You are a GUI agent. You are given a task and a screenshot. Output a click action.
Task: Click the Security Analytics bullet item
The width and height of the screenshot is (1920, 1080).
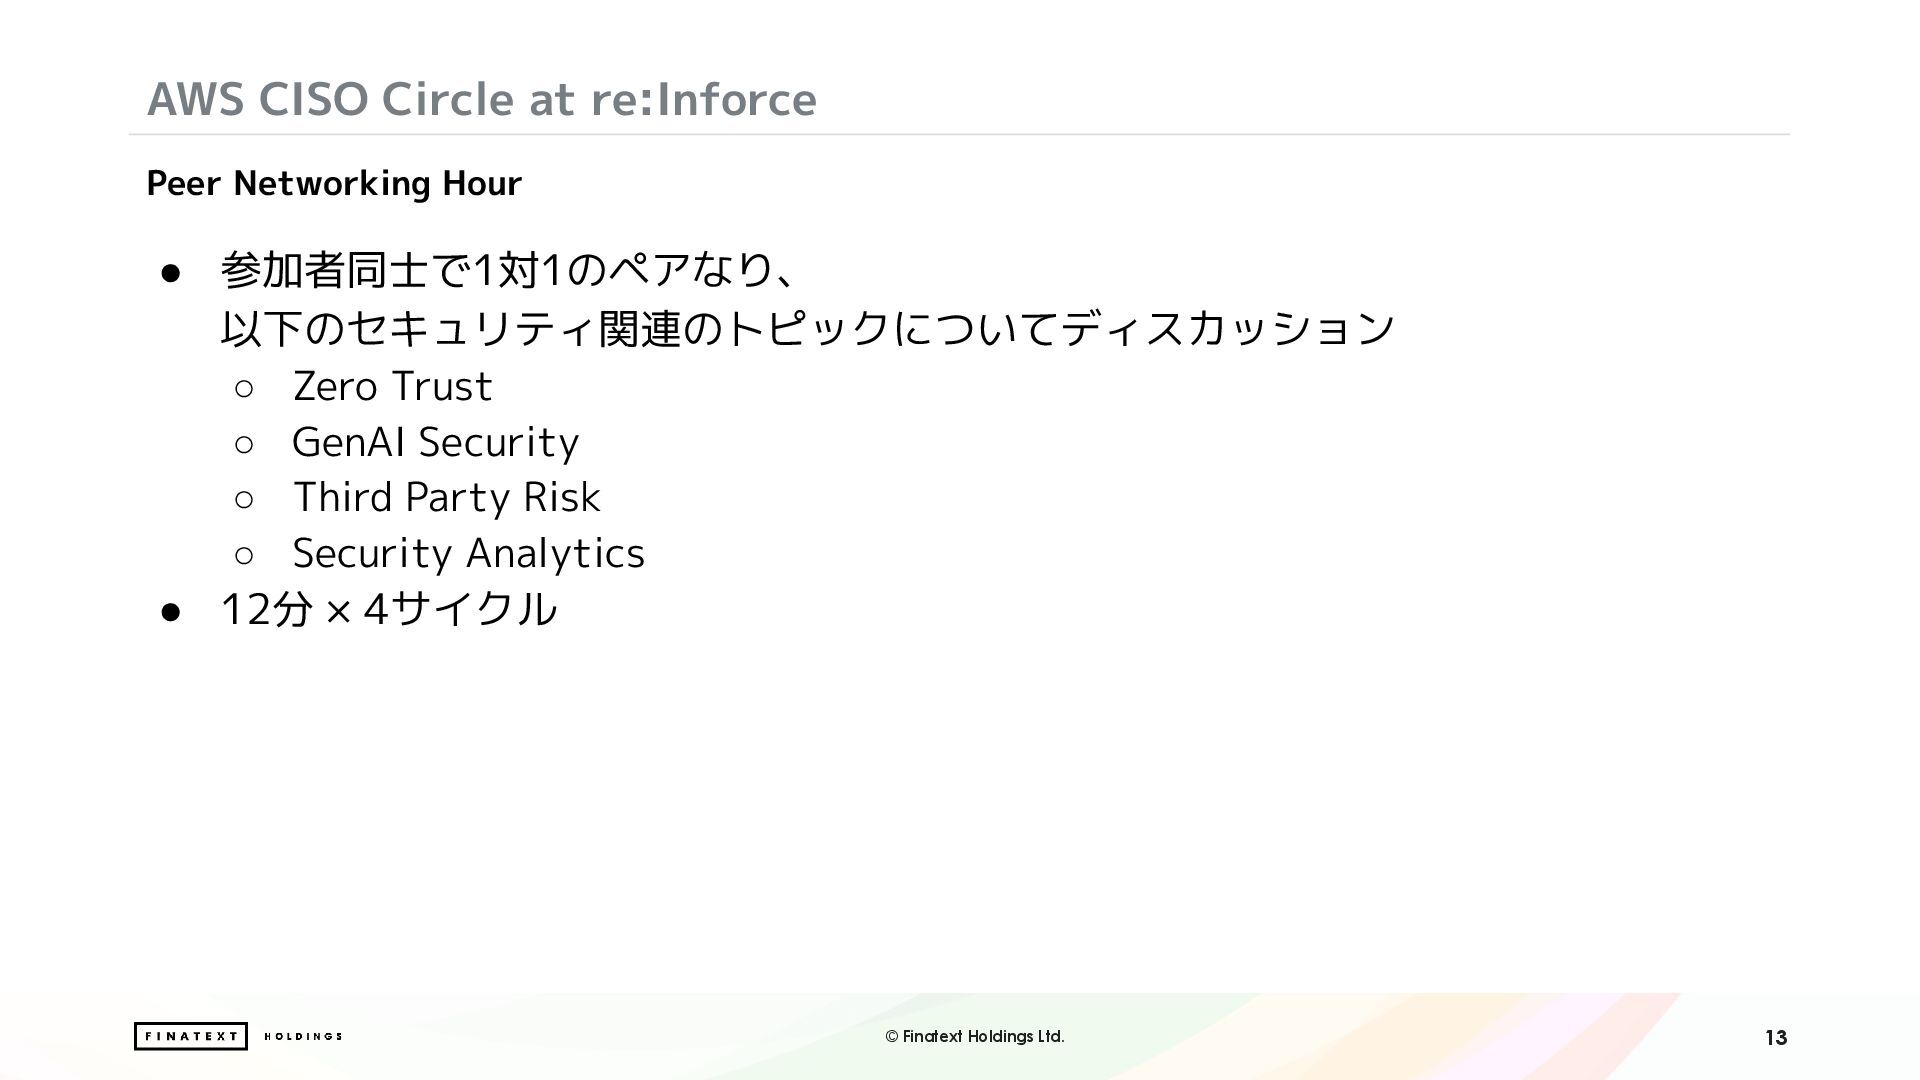(x=468, y=554)
